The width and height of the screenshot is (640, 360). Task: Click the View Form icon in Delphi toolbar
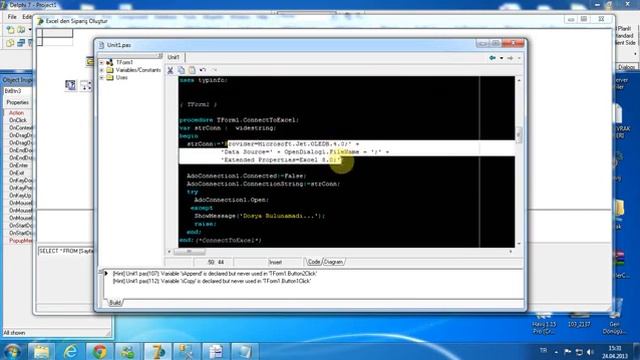(x=21, y=43)
